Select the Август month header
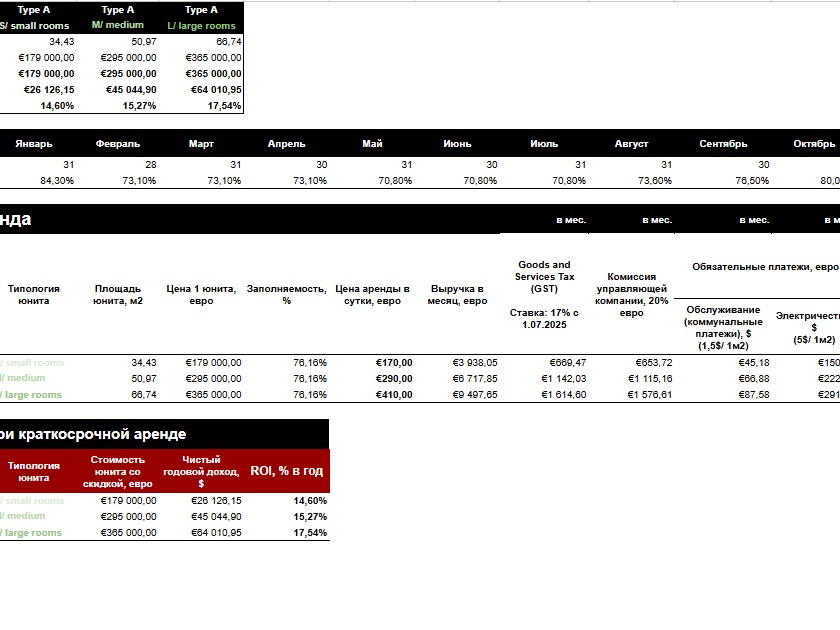 point(632,144)
